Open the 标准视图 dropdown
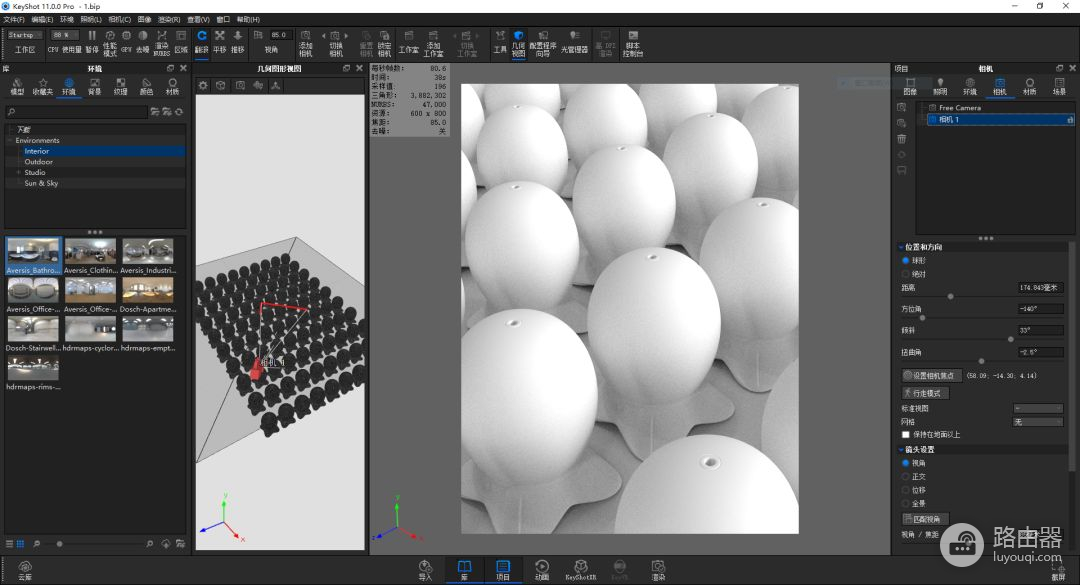Image resolution: width=1080 pixels, height=585 pixels. tap(1037, 408)
